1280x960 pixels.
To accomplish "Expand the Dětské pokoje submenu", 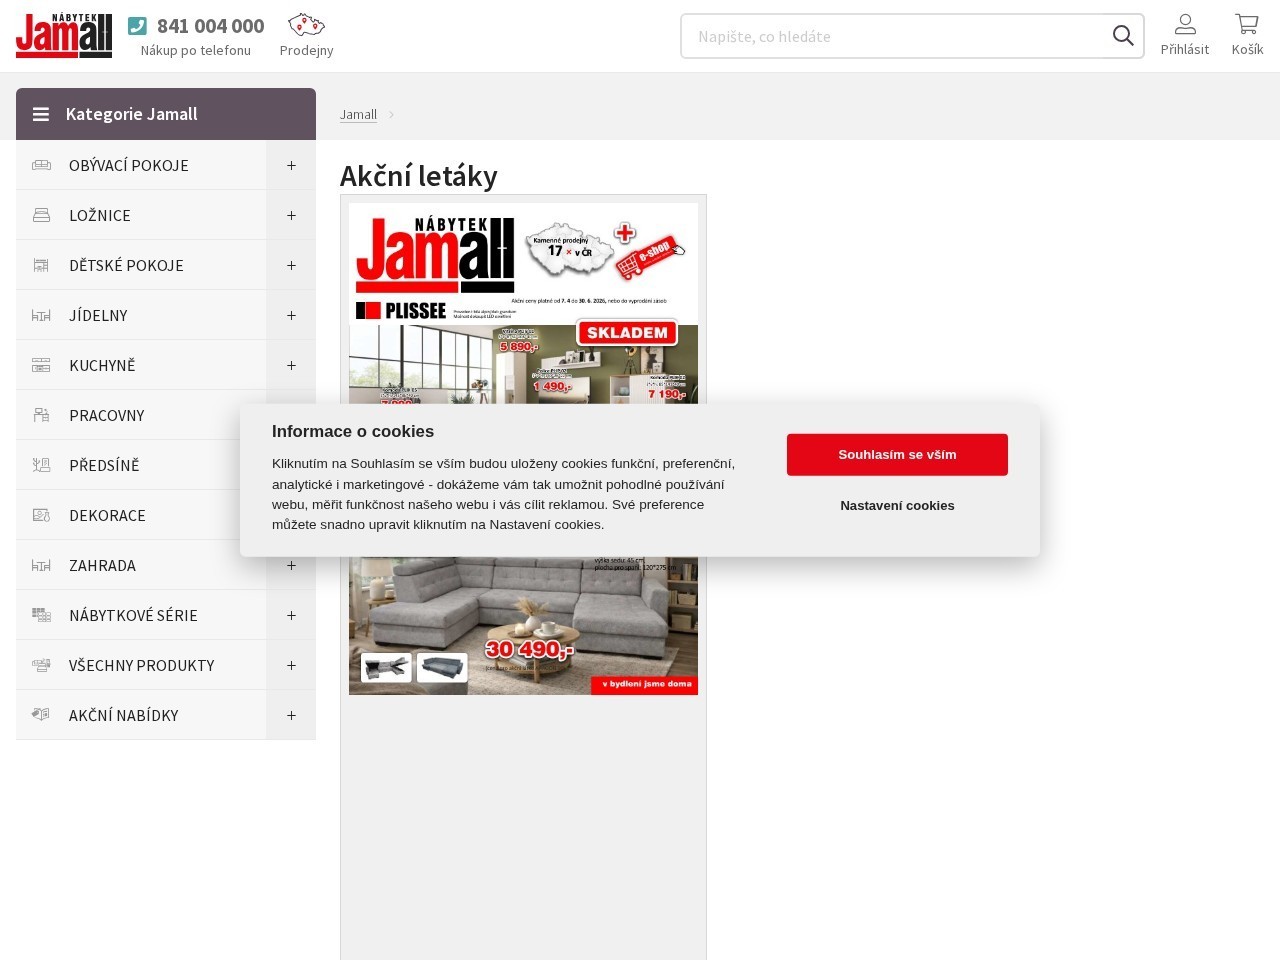I will [291, 265].
